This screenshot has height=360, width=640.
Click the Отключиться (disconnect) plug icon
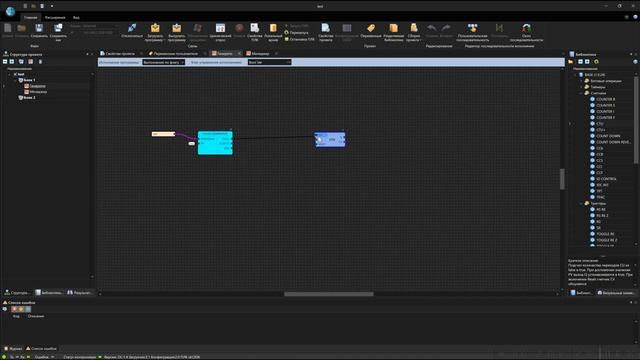(x=132, y=28)
